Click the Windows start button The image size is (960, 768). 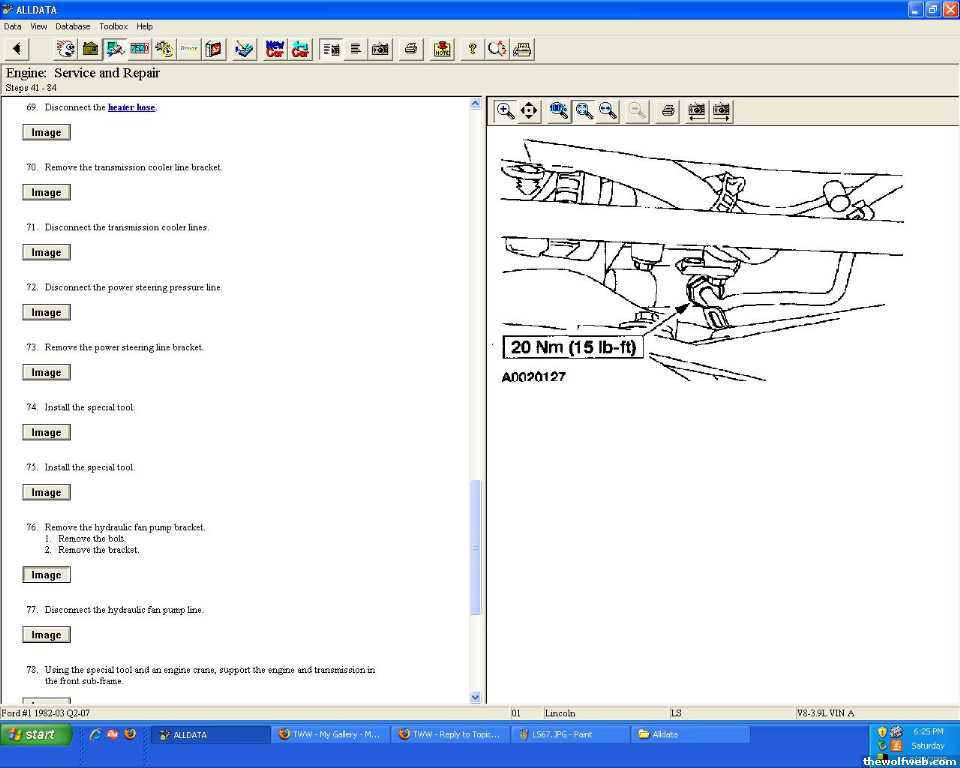click(x=37, y=734)
